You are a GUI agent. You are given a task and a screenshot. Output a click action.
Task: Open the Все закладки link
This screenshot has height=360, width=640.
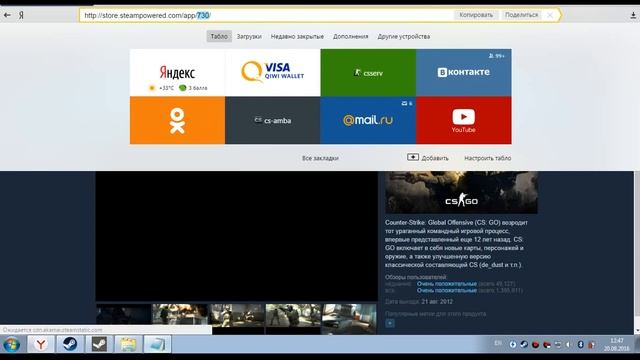tap(320, 158)
